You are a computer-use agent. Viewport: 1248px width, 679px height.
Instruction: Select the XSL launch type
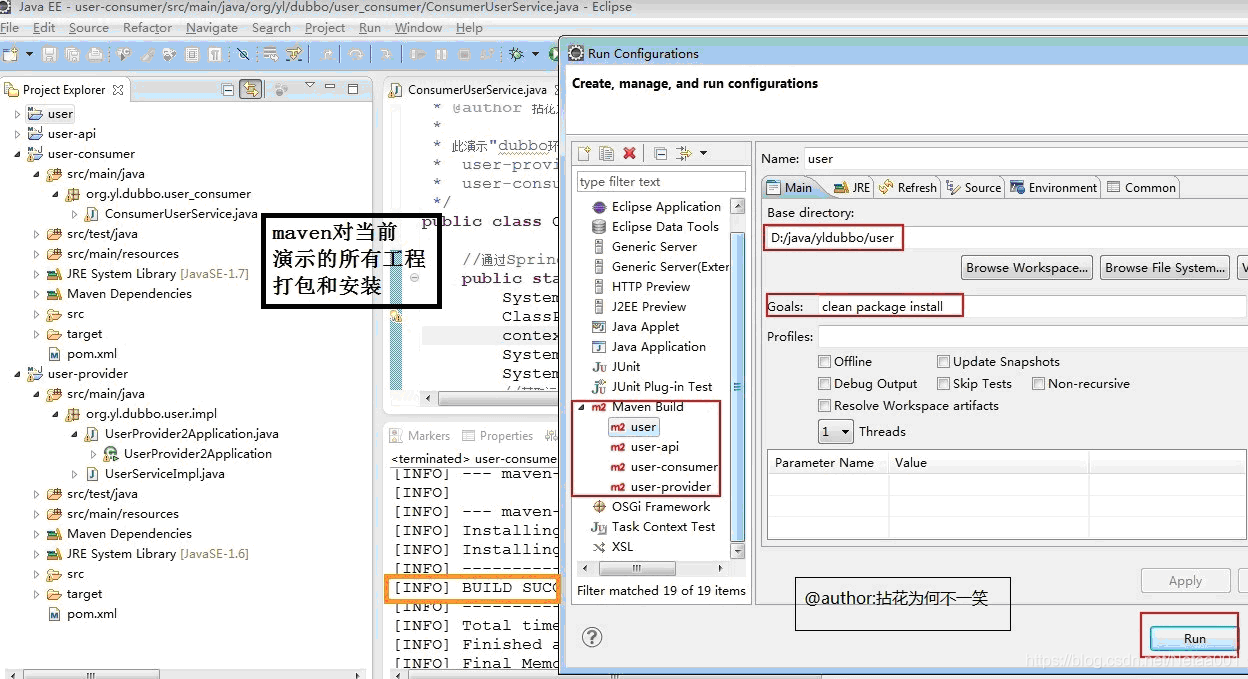612,547
